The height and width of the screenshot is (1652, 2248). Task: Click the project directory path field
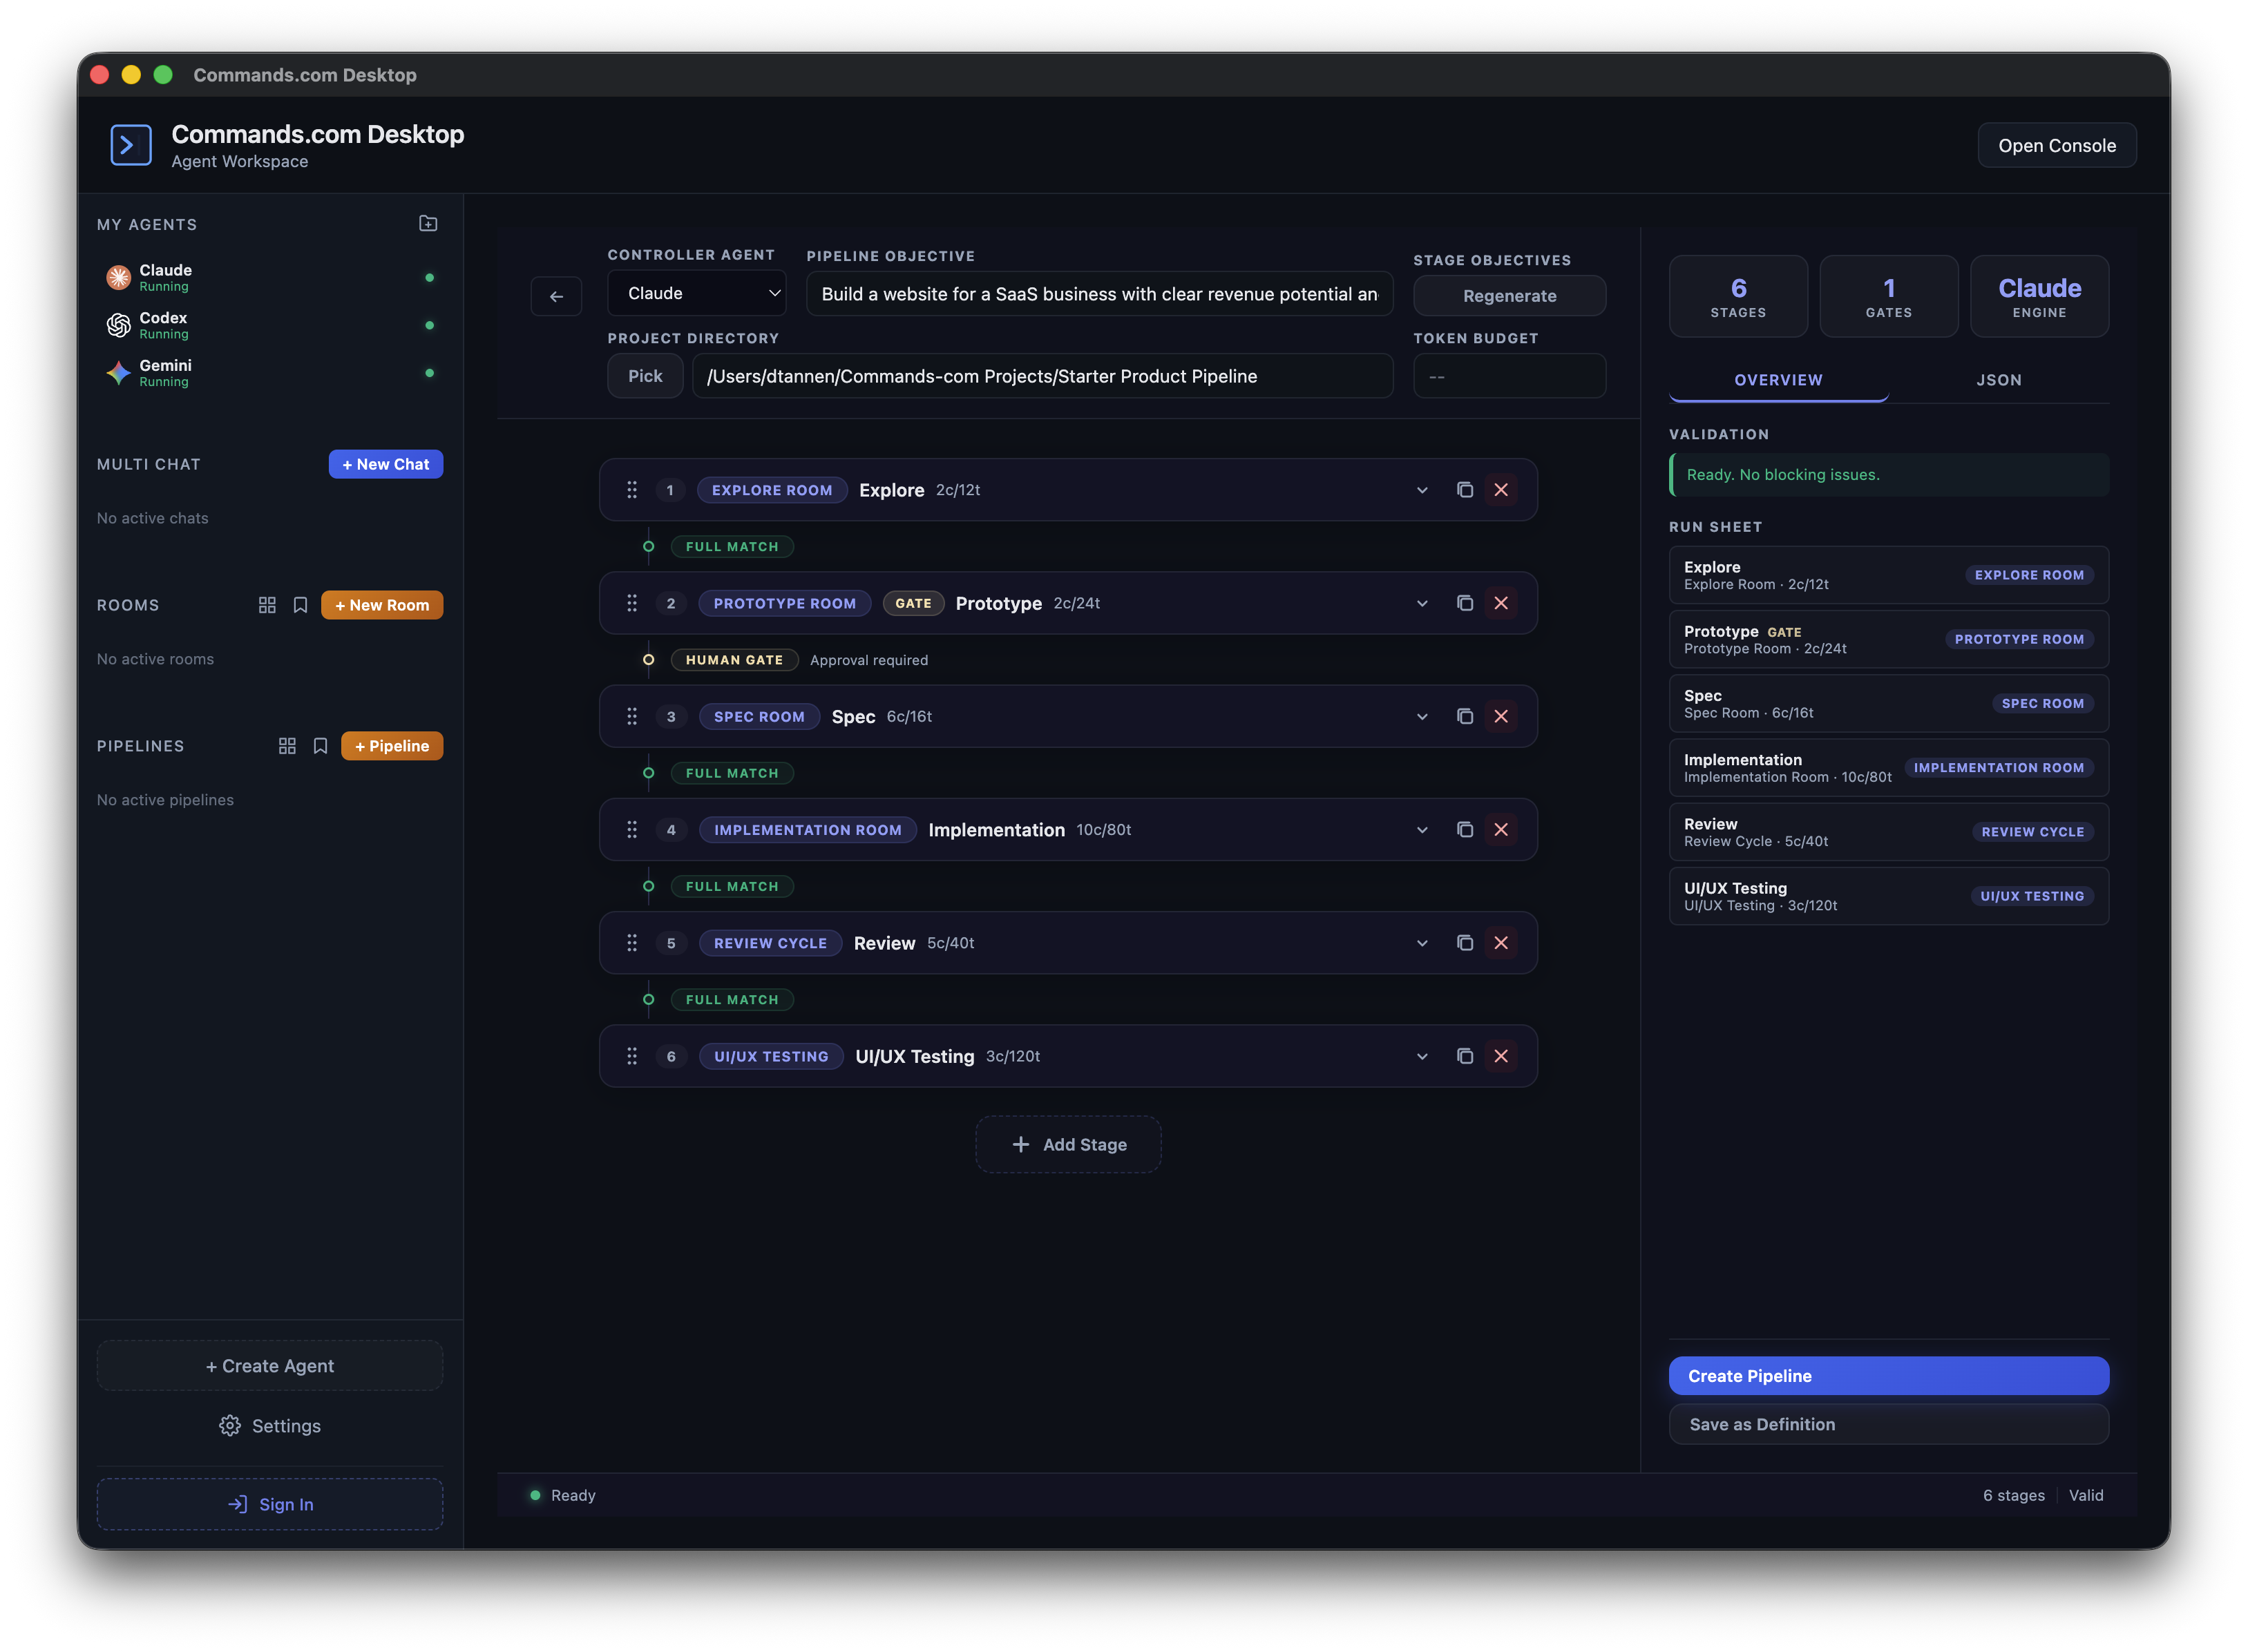coord(1043,376)
